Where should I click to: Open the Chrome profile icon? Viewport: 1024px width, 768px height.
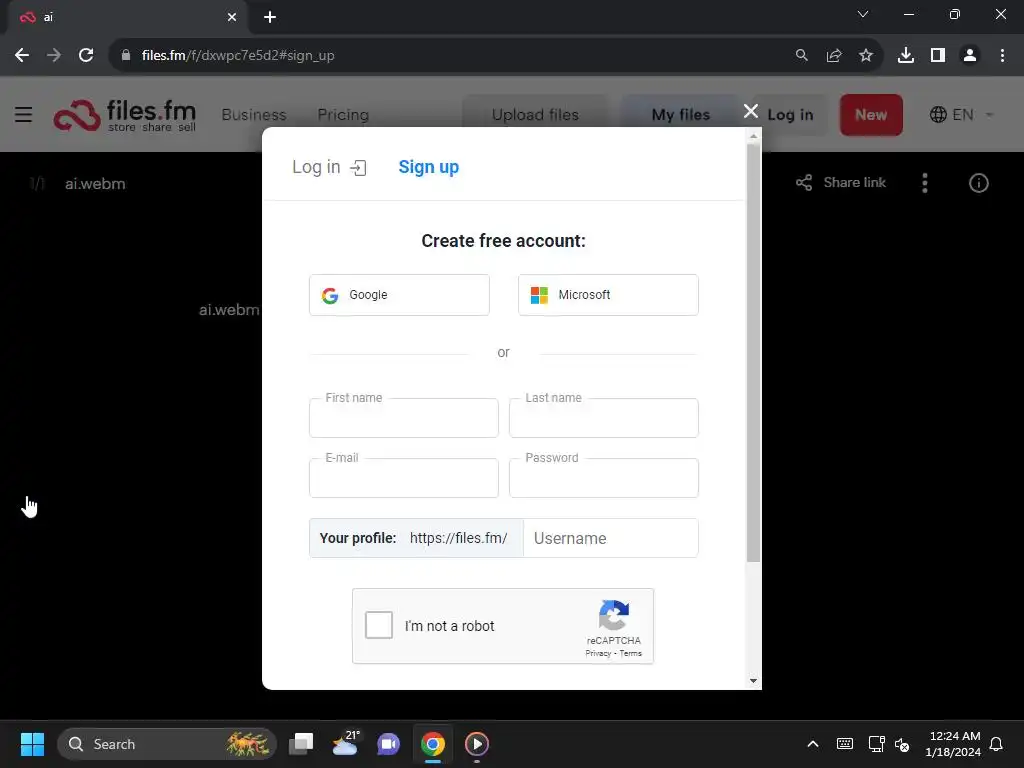pos(970,56)
